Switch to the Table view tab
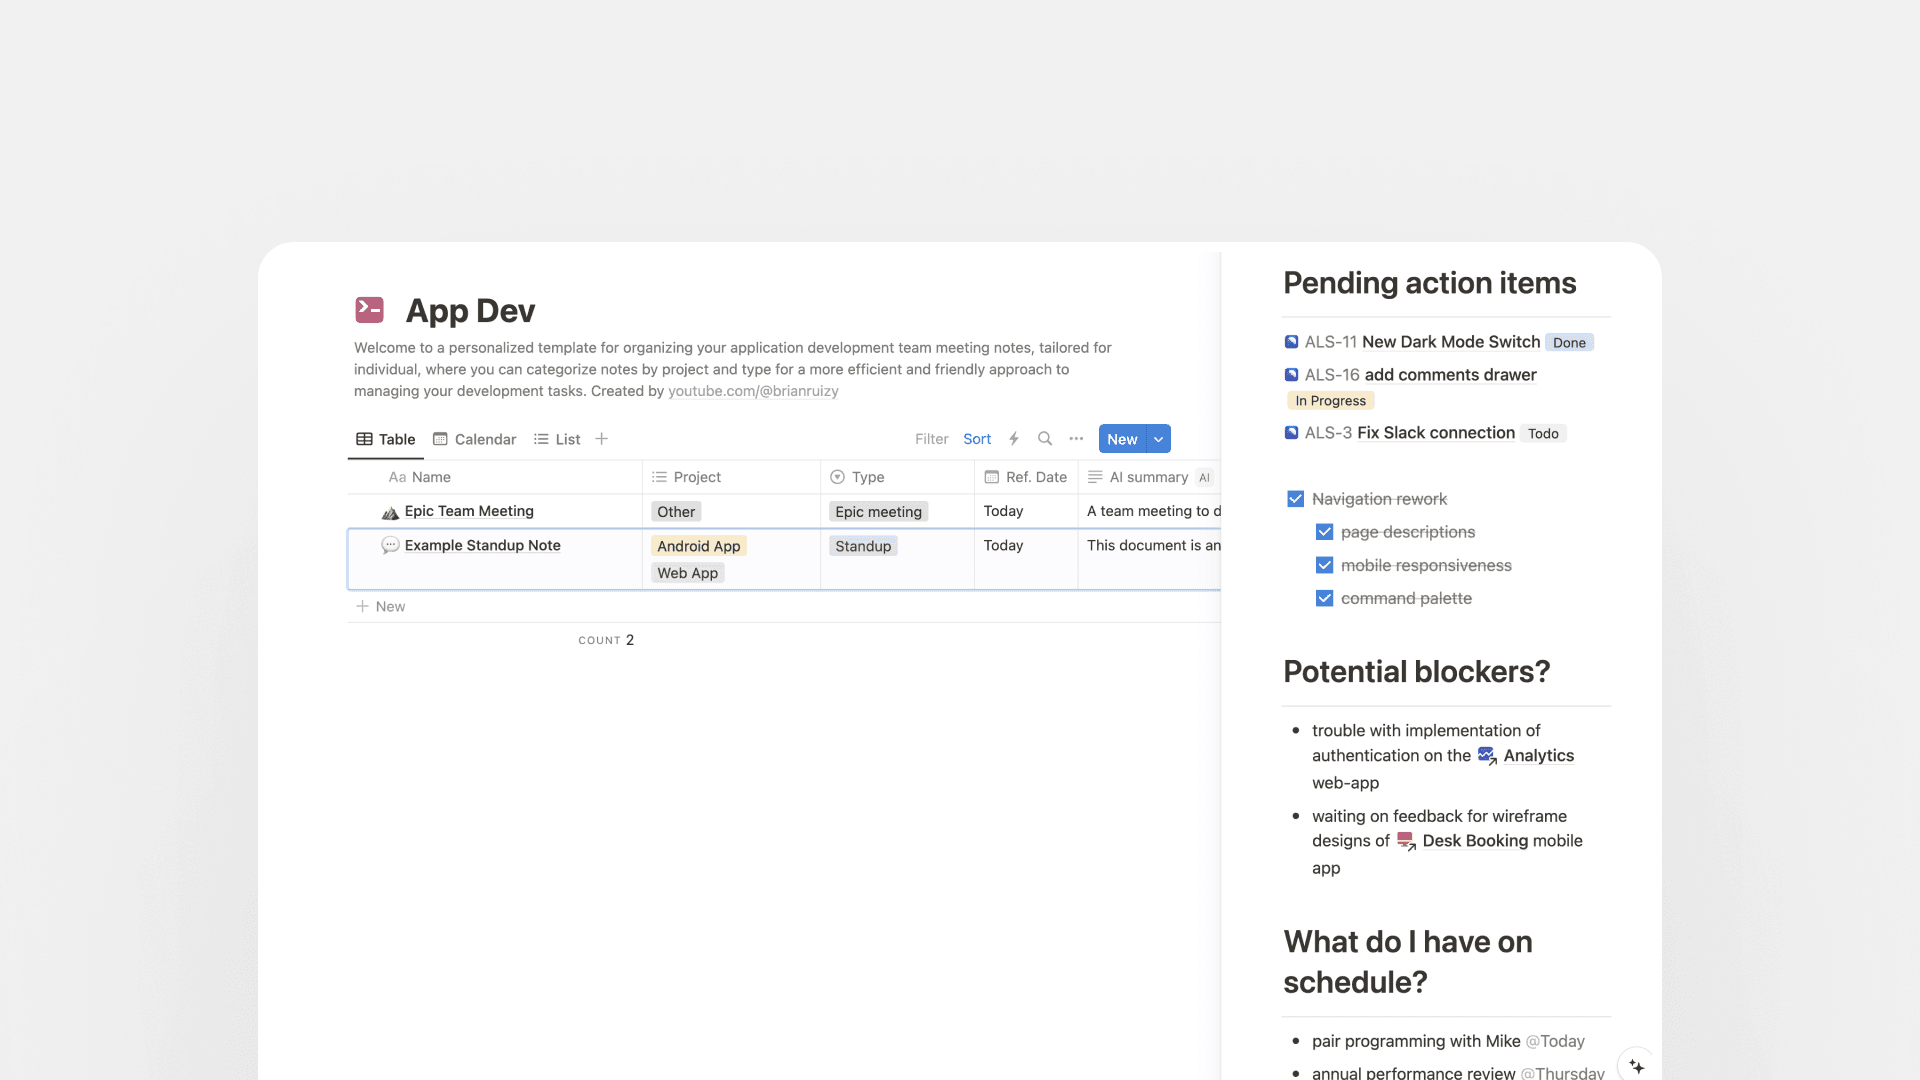Viewport: 1920px width, 1080px height. coord(386,439)
